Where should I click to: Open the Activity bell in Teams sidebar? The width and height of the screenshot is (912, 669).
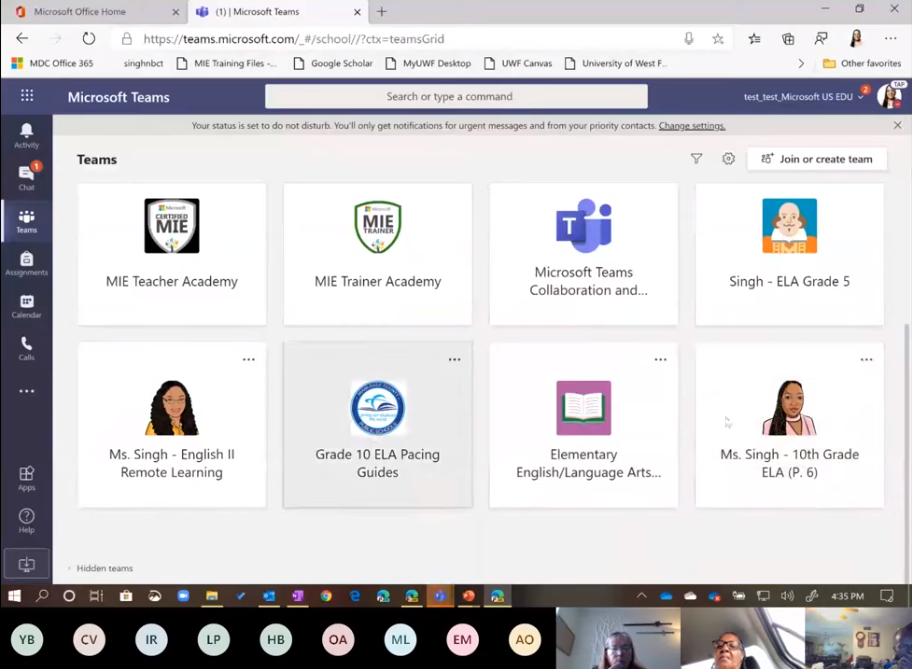coord(26,136)
